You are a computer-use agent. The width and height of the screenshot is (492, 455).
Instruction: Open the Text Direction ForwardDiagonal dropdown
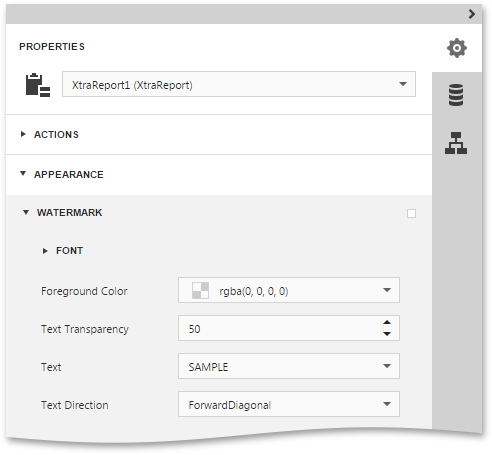[289, 404]
